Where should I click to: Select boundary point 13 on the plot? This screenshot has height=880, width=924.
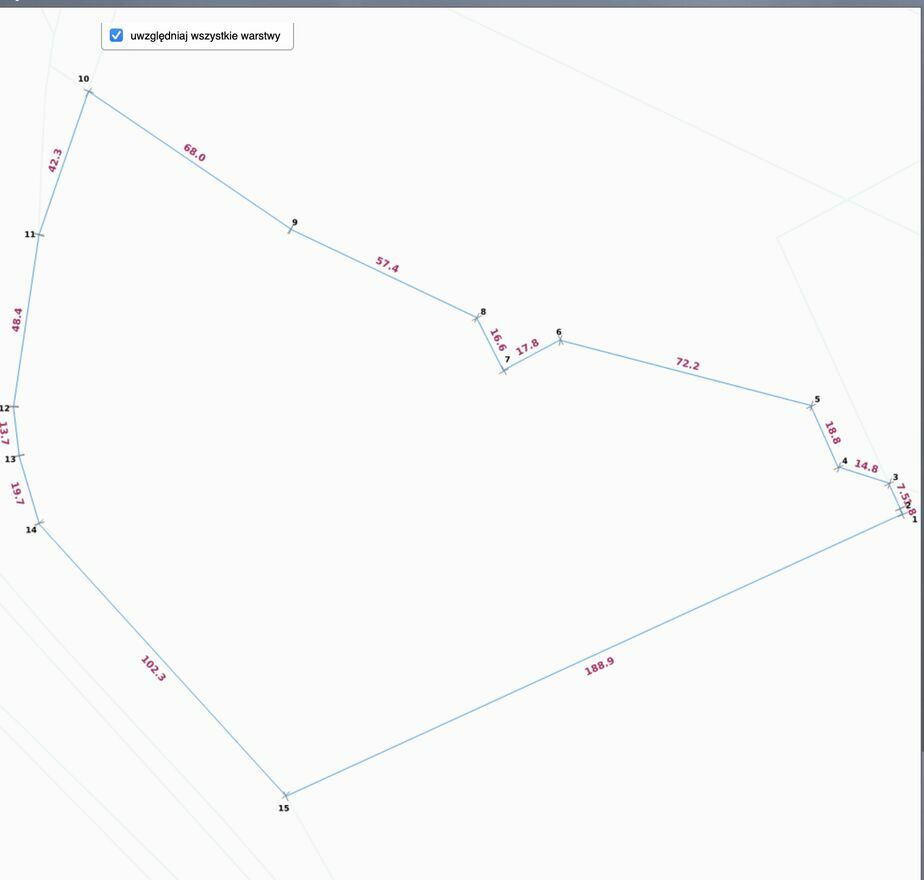[x=19, y=456]
